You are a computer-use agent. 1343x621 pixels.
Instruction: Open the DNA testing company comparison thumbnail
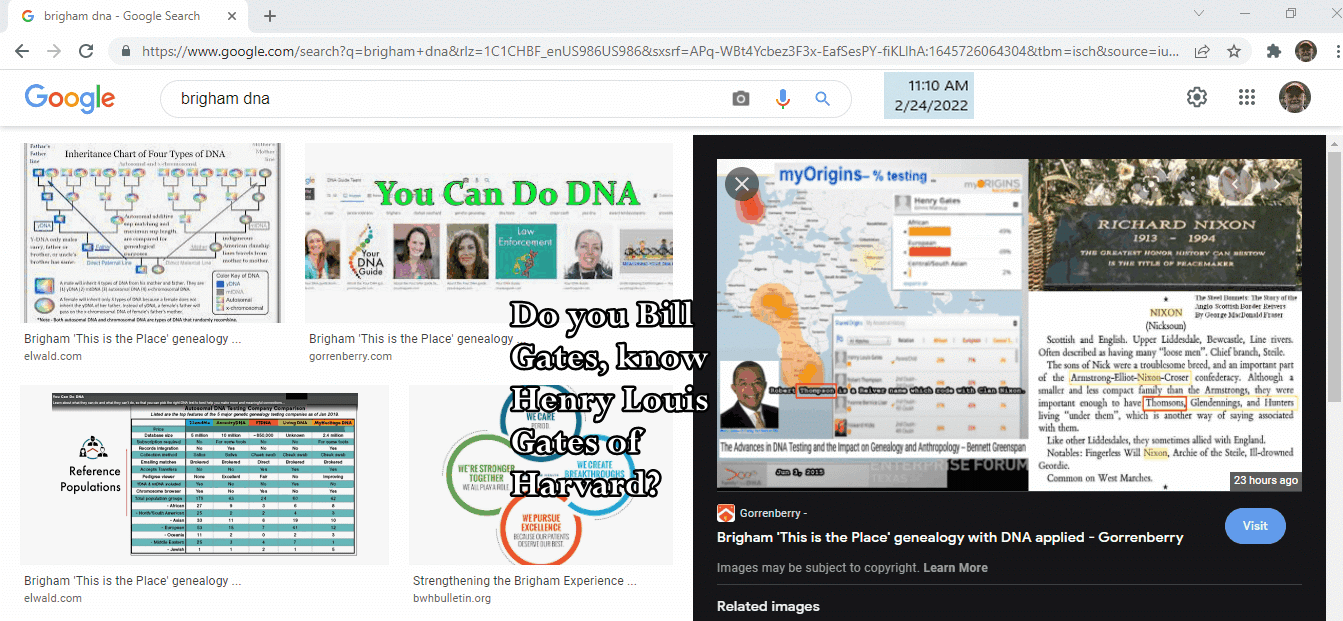tap(205, 476)
